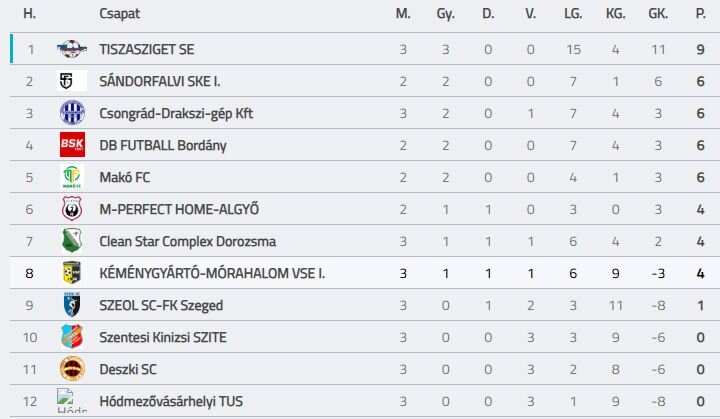
Task: Select the Hódmezővásárhelyi TUS team name
Action: [x=171, y=402]
